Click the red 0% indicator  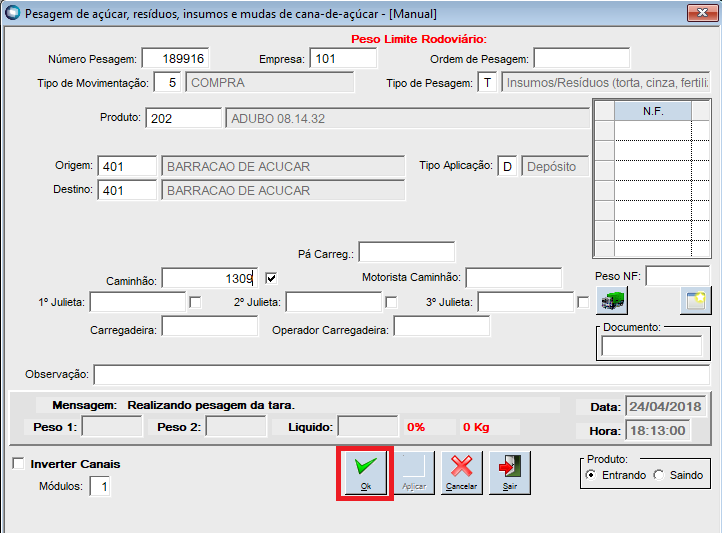[416, 427]
